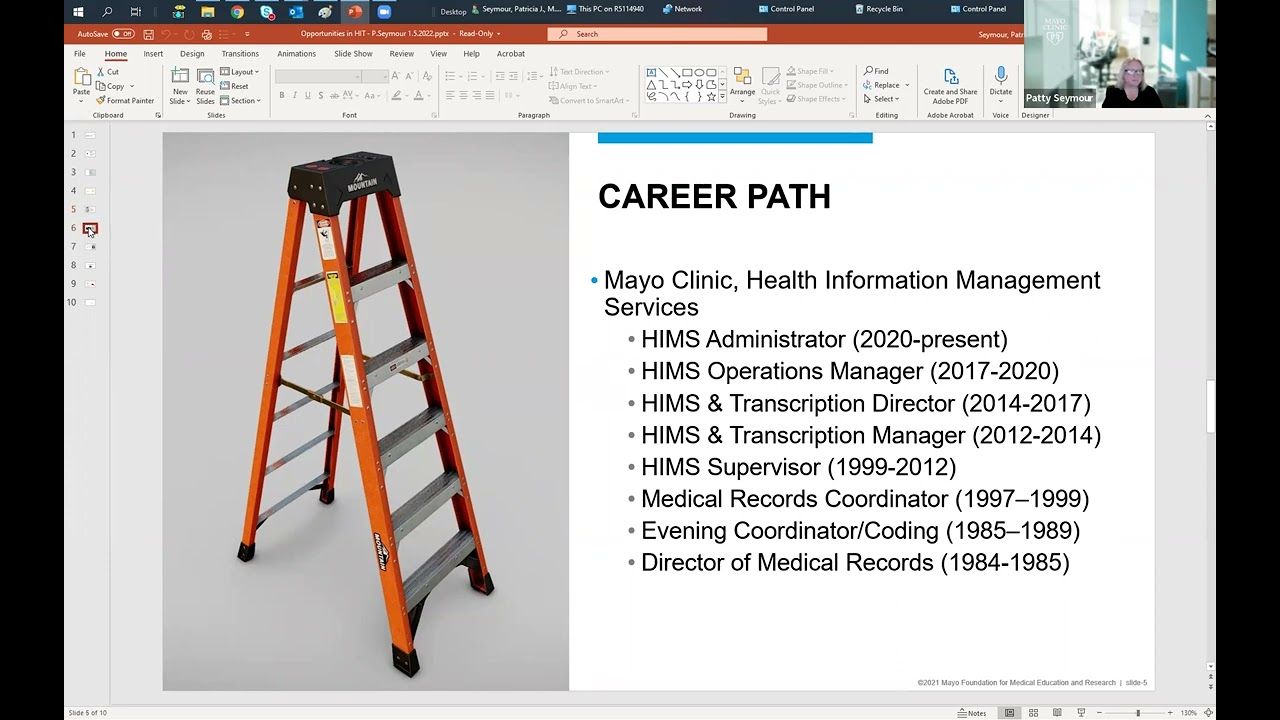This screenshot has width=1280, height=720.
Task: Switch to the Slide Show tab
Action: [353, 54]
